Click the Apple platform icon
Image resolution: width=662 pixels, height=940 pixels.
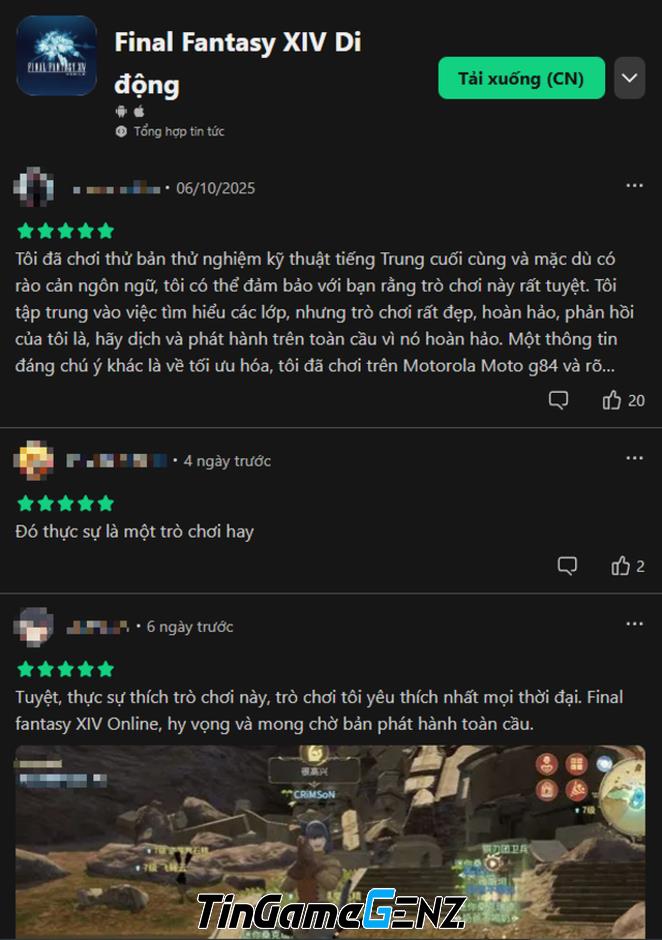[x=139, y=111]
